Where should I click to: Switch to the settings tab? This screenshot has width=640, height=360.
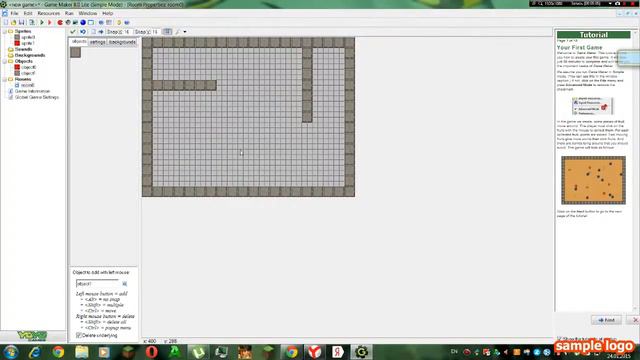coord(98,42)
